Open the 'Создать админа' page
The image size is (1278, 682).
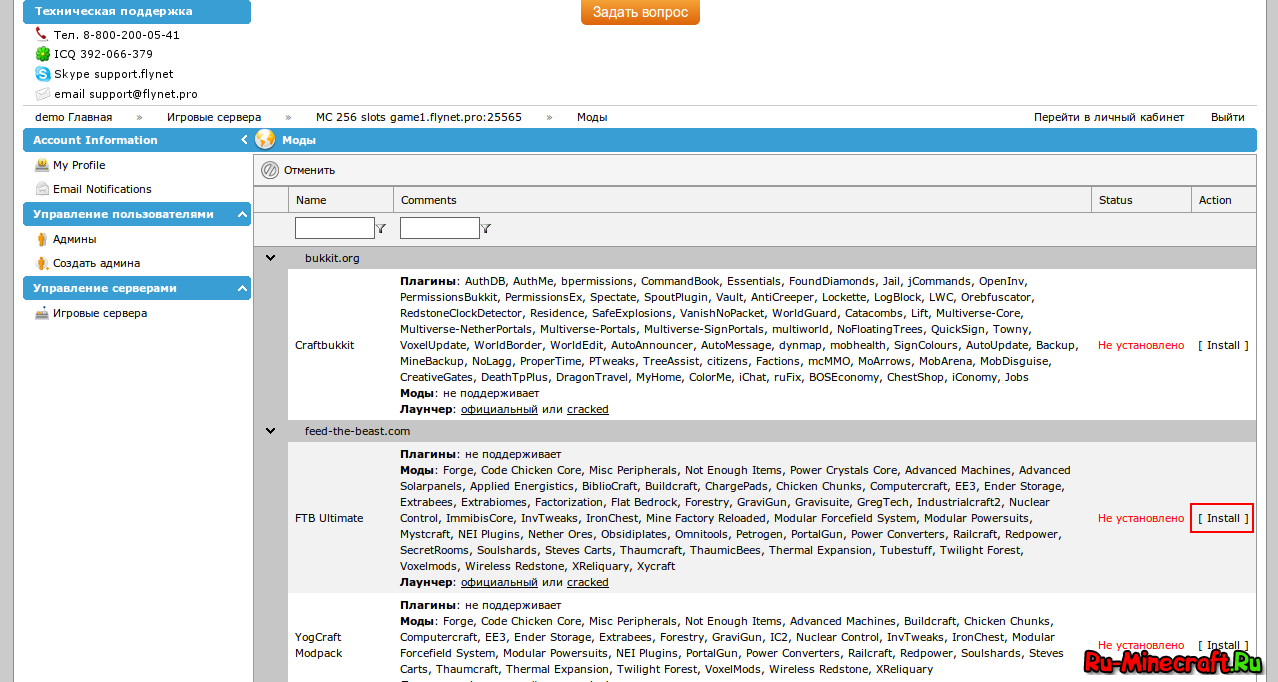(x=96, y=263)
